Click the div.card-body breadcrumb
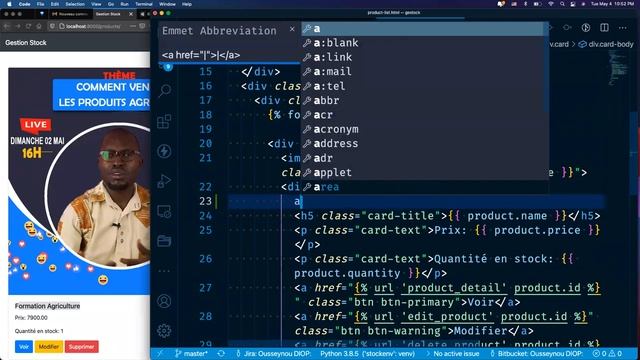640x360 pixels. 606,44
